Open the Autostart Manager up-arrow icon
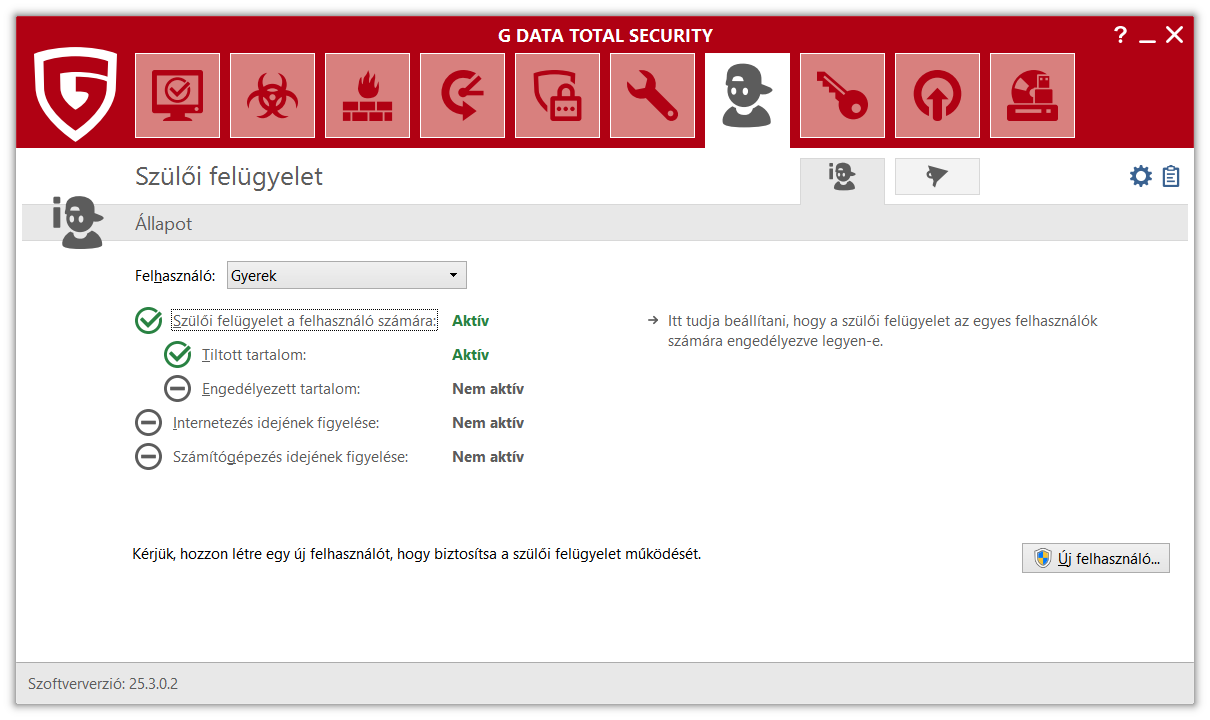The height and width of the screenshot is (720, 1210). pyautogui.click(x=937, y=95)
